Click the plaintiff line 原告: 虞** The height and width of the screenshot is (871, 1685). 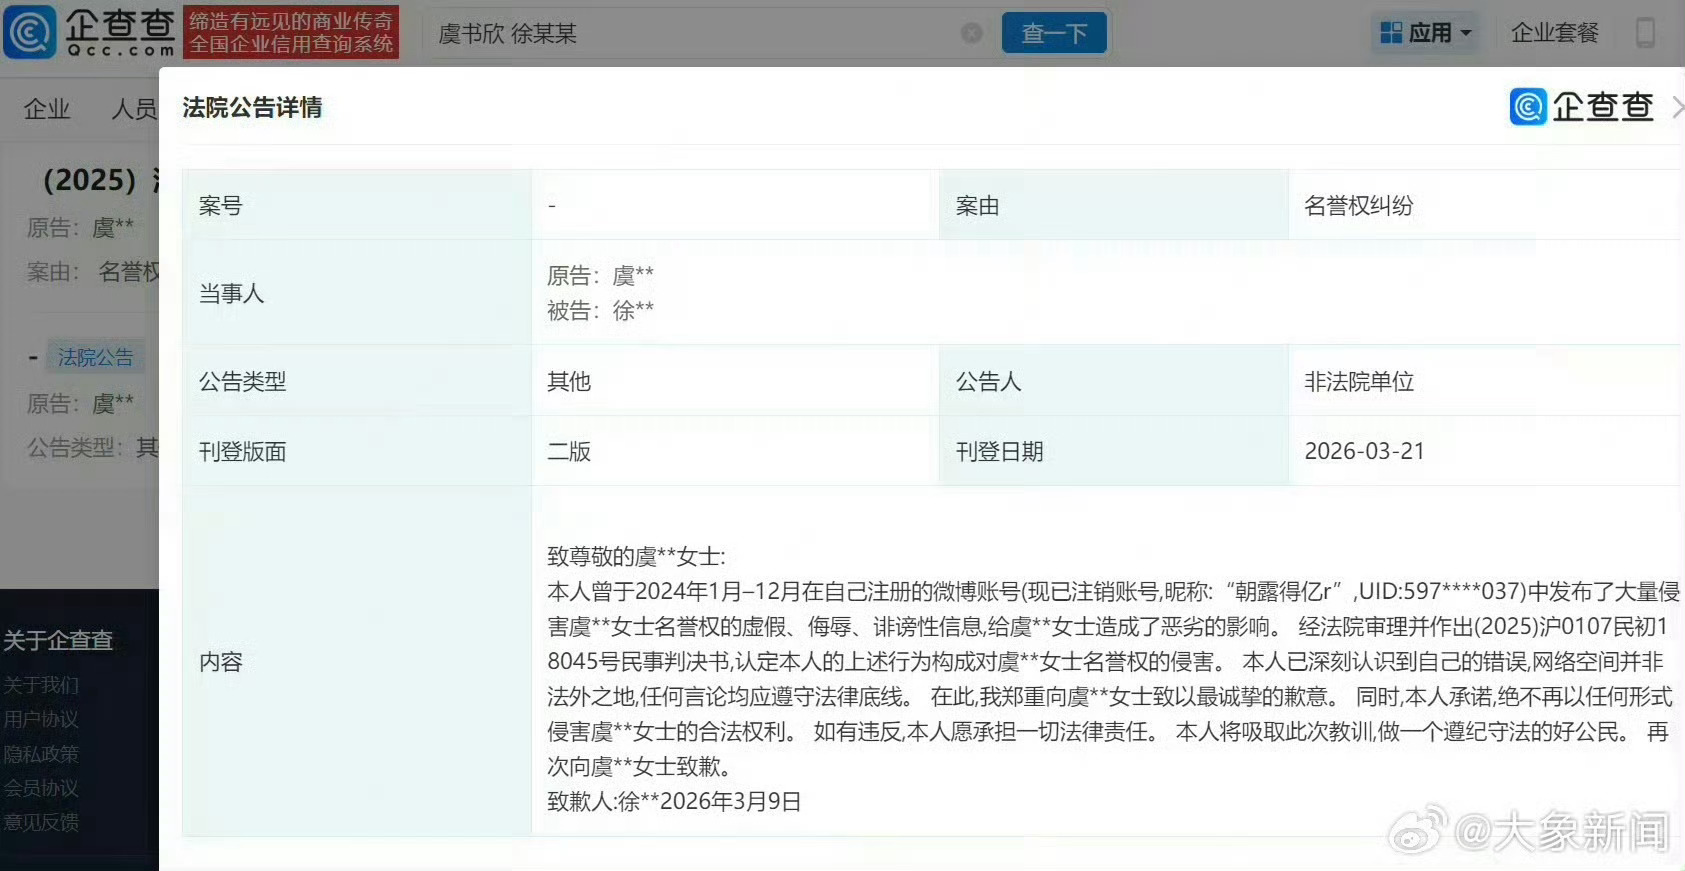point(600,275)
